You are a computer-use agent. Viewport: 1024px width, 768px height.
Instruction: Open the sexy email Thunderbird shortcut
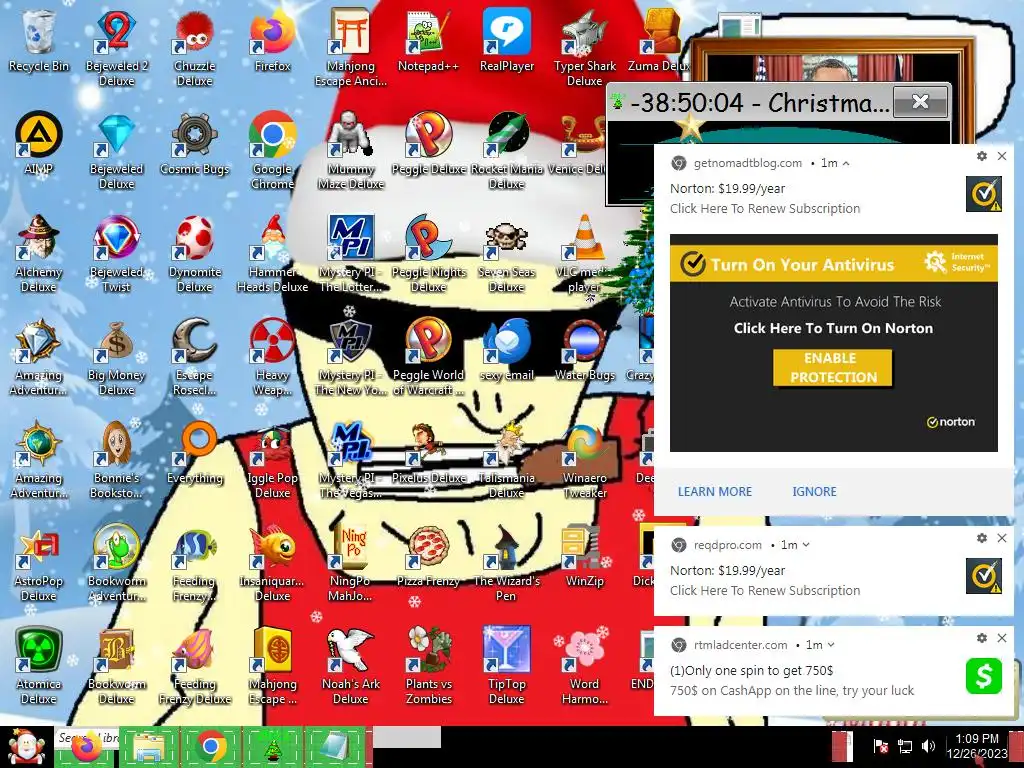click(x=507, y=350)
